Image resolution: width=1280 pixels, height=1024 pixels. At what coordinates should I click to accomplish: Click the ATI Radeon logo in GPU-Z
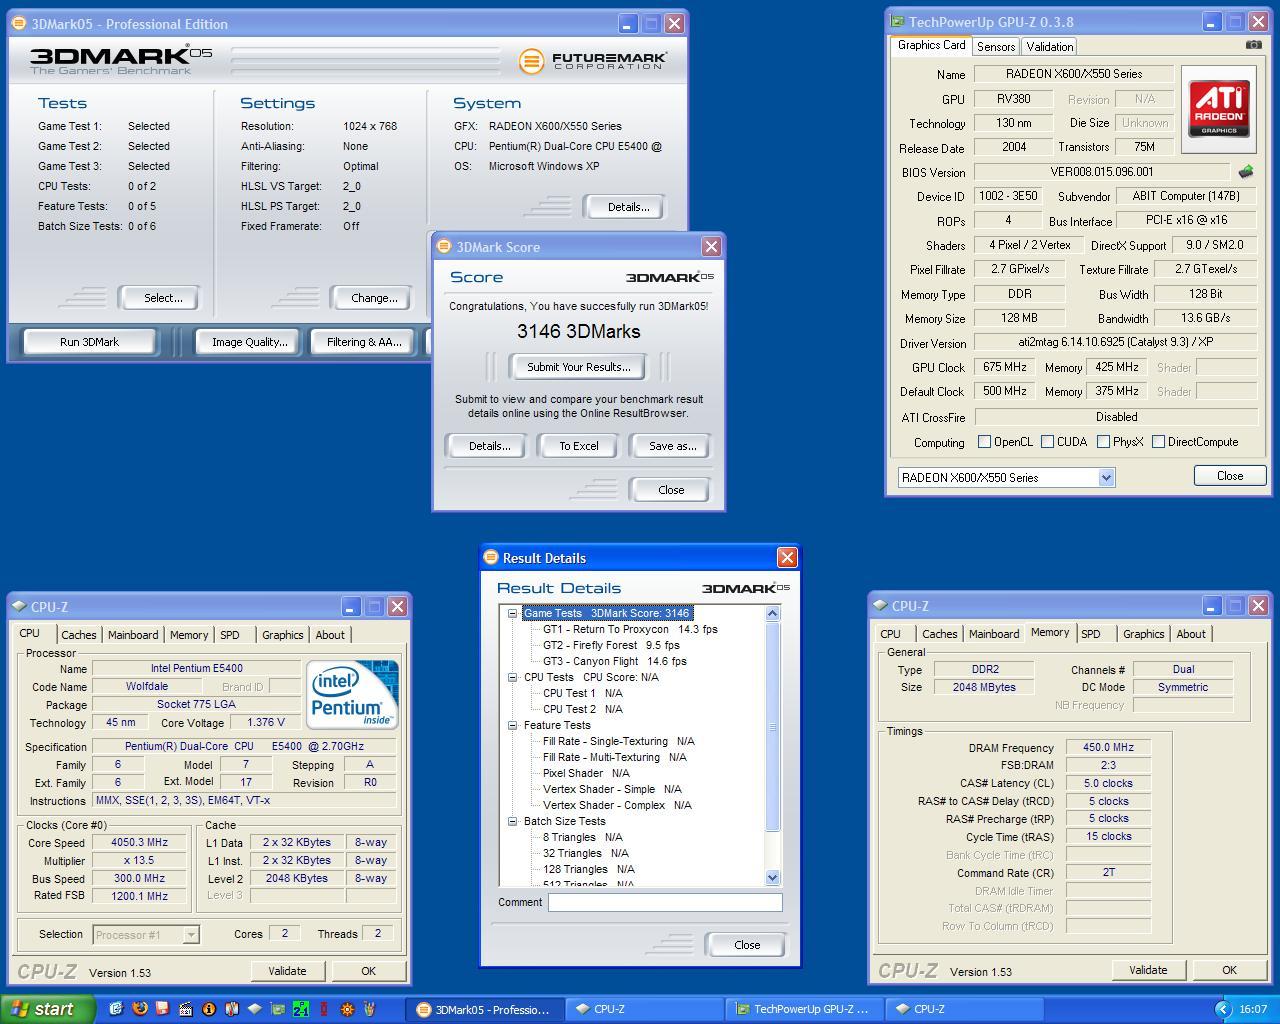coord(1219,109)
